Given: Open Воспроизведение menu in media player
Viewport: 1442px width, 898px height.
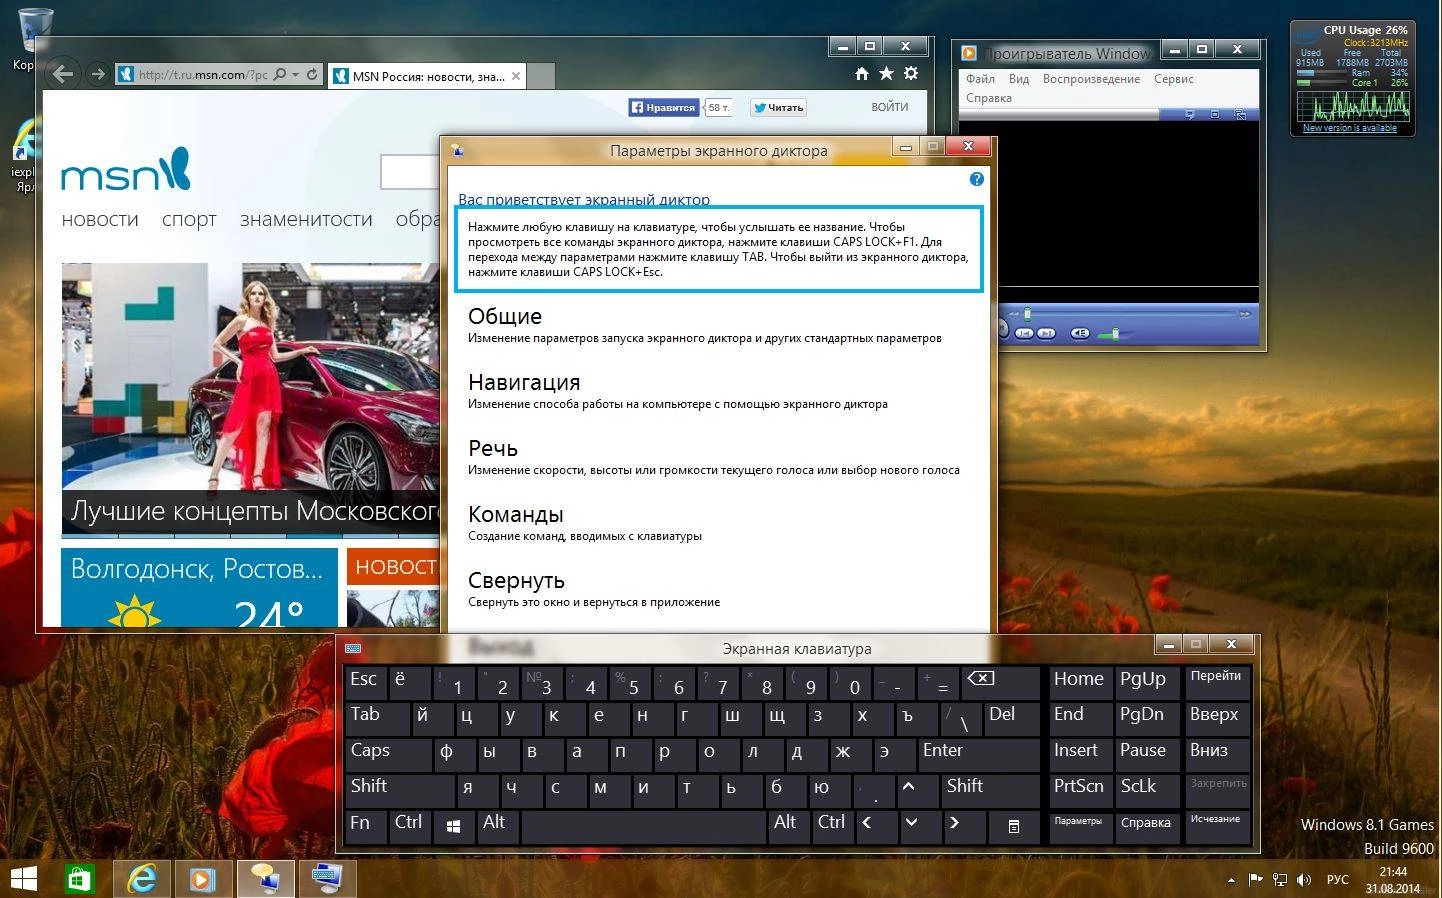Looking at the screenshot, I should click(x=1091, y=79).
